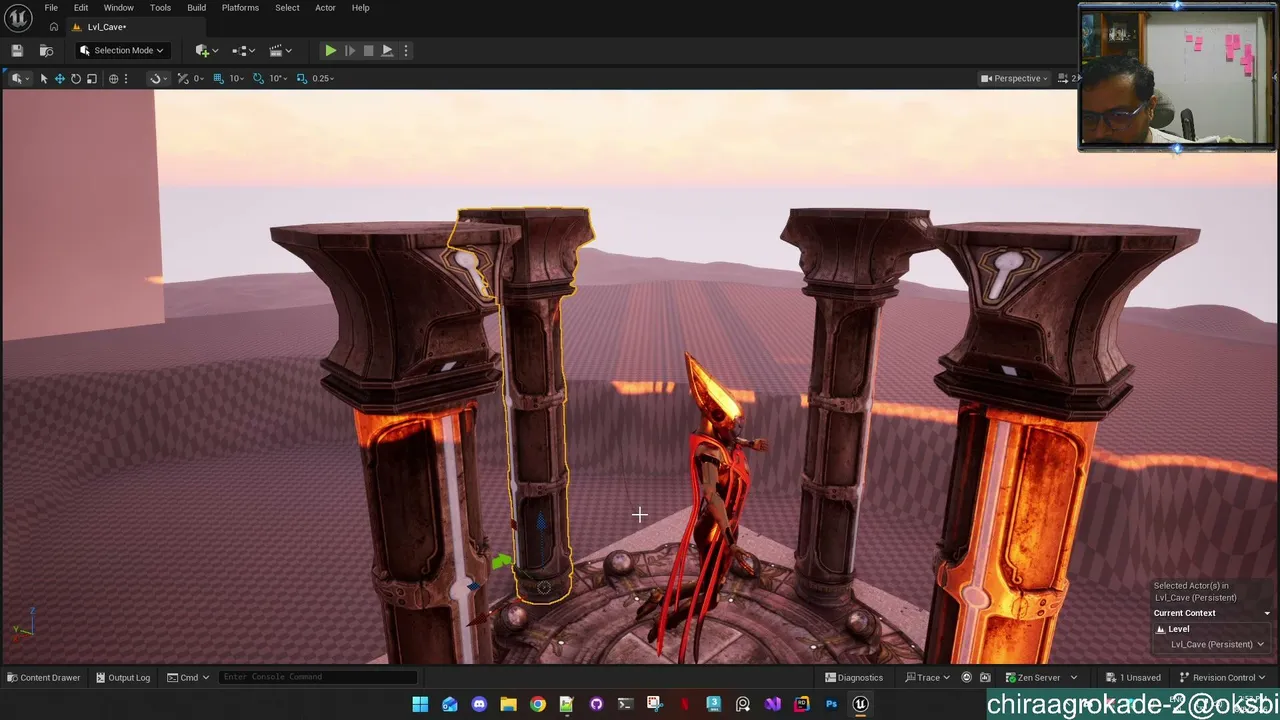Open transform tools three-dot options
The width and height of the screenshot is (1280, 720).
pos(126,78)
